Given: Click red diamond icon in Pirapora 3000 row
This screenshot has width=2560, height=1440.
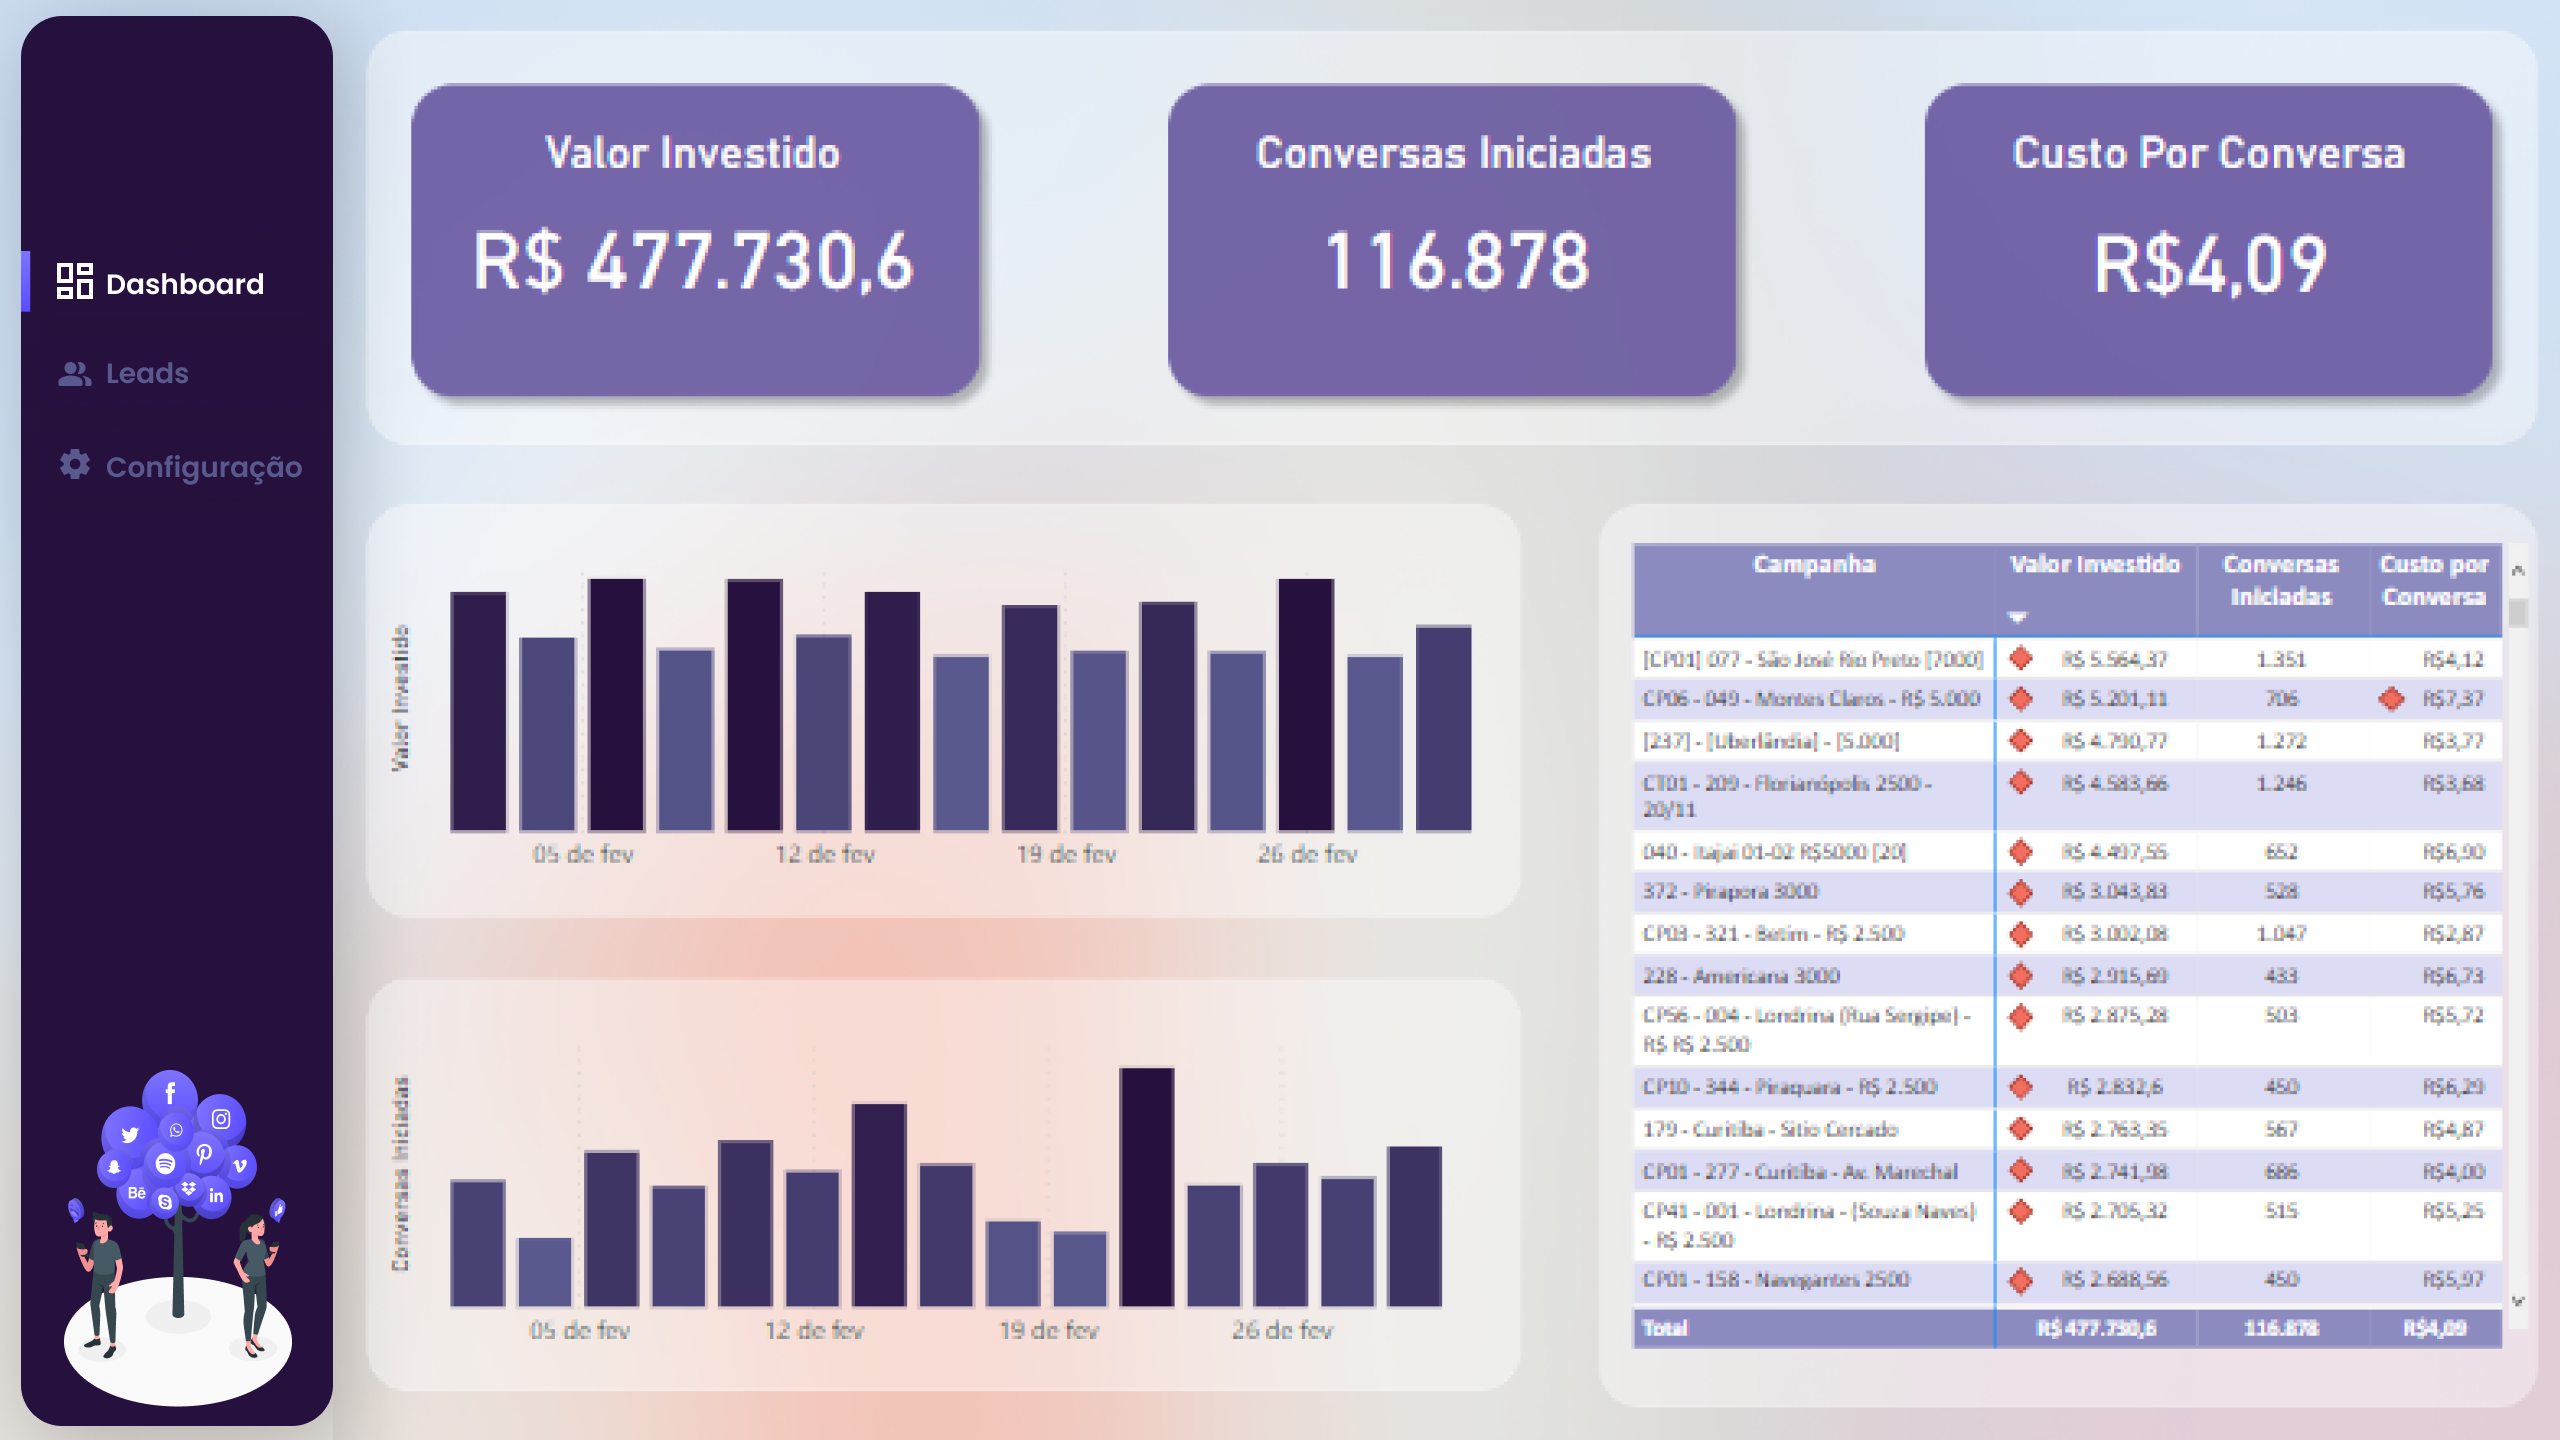Looking at the screenshot, I should tap(2021, 891).
